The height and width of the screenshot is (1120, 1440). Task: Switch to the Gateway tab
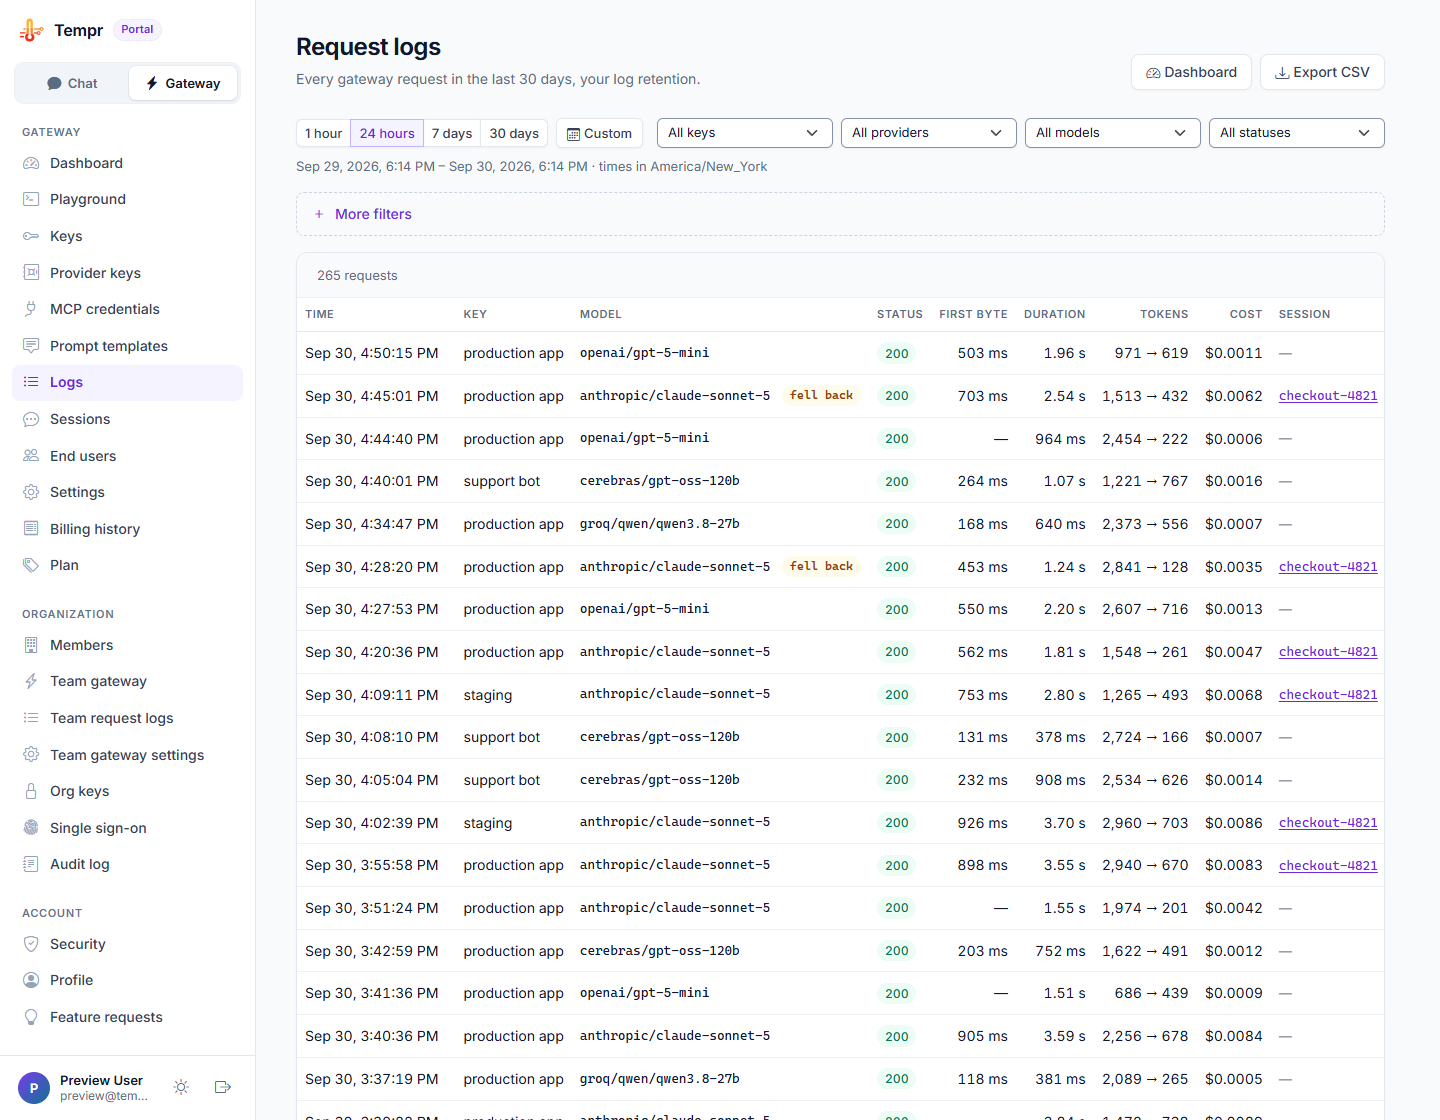(x=183, y=83)
